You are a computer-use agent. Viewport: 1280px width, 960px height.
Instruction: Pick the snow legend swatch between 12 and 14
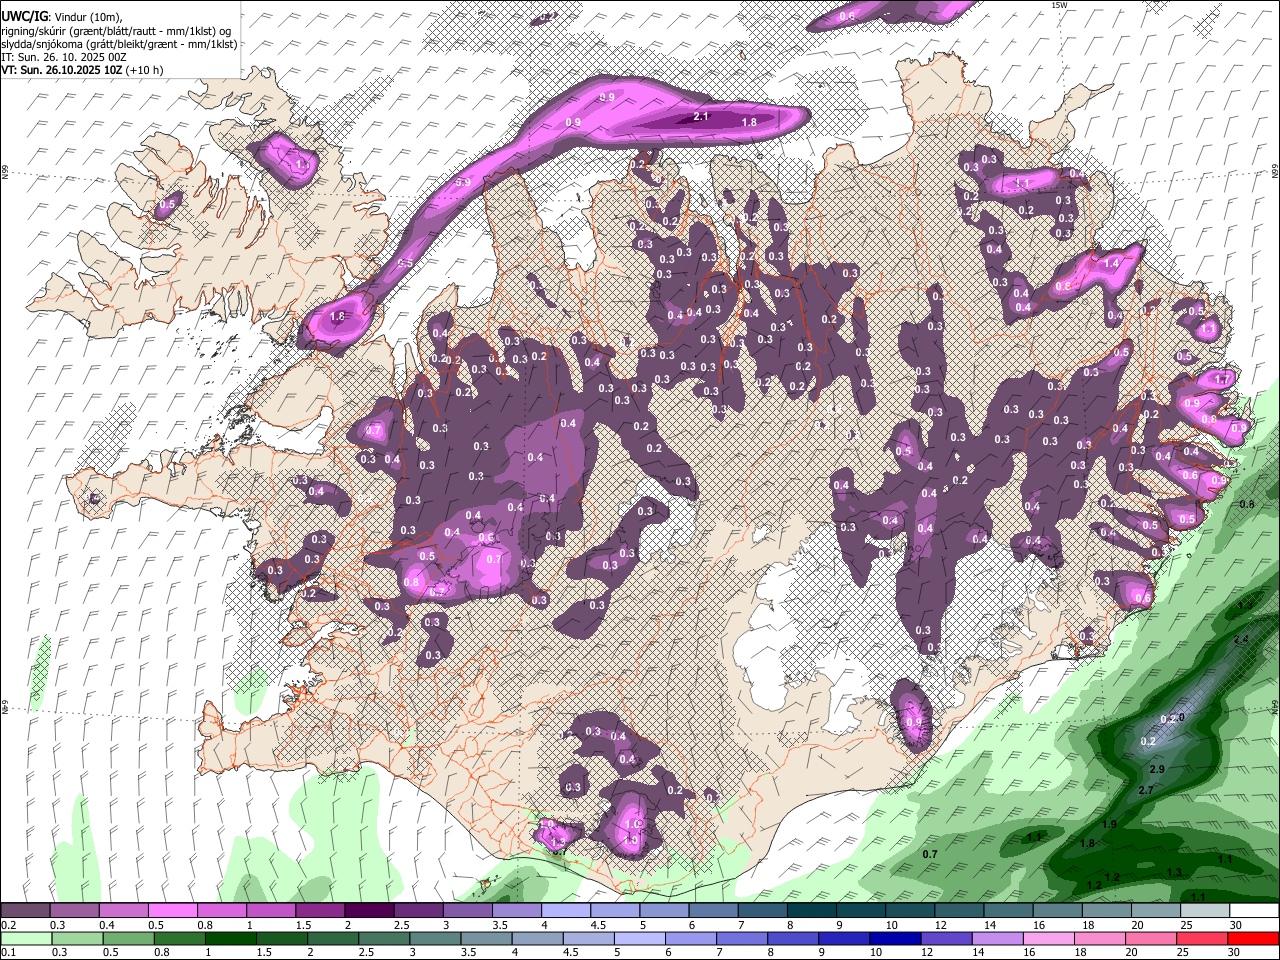click(959, 911)
